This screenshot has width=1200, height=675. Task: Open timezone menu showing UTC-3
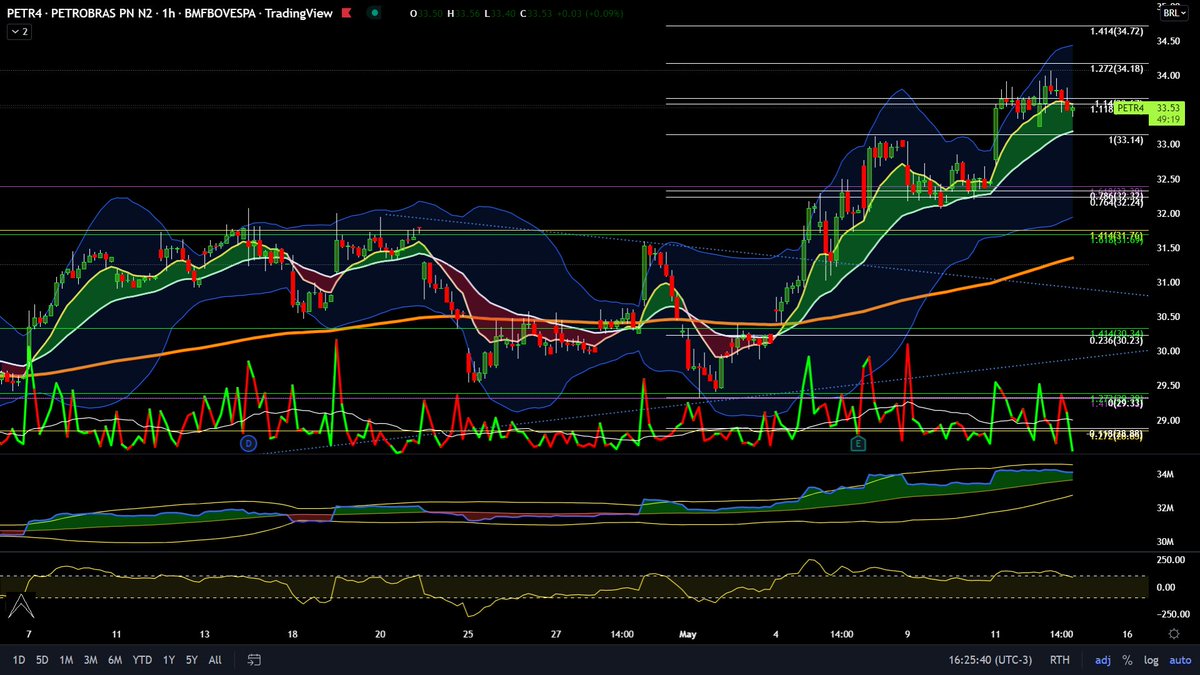tap(990, 660)
